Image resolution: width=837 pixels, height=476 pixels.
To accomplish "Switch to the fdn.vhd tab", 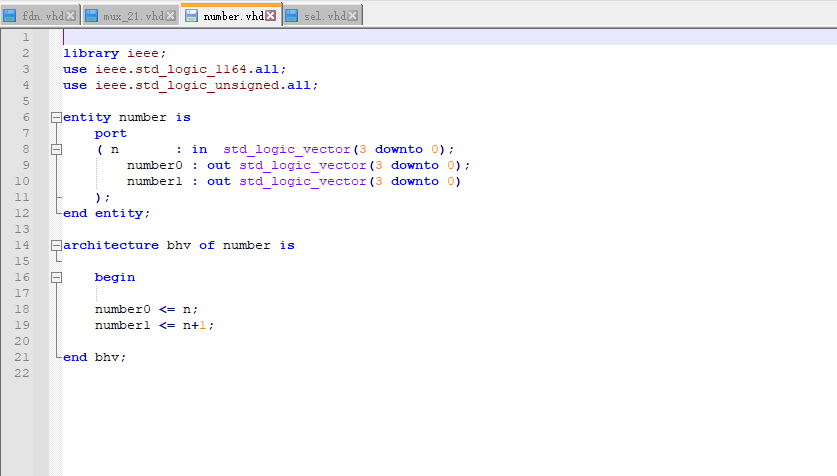I will click(x=40, y=15).
